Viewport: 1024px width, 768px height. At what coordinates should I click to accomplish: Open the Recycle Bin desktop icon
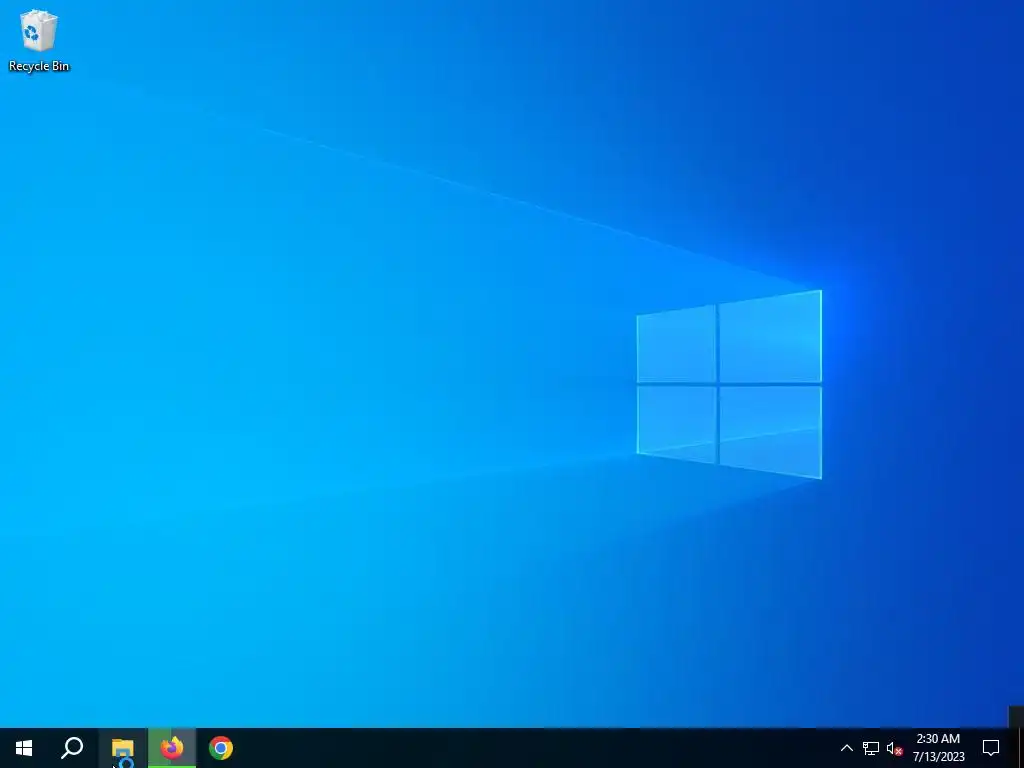[x=39, y=40]
